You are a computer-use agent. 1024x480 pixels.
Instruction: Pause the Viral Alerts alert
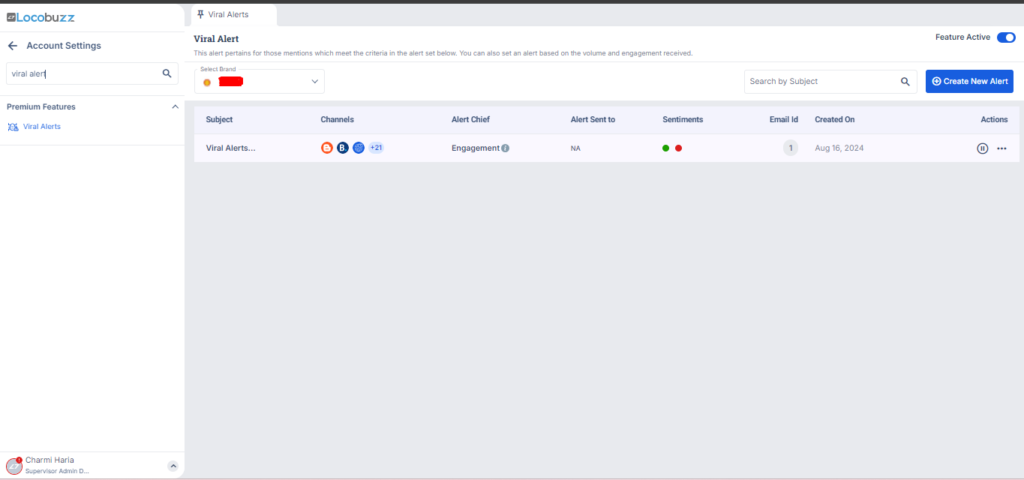(982, 148)
